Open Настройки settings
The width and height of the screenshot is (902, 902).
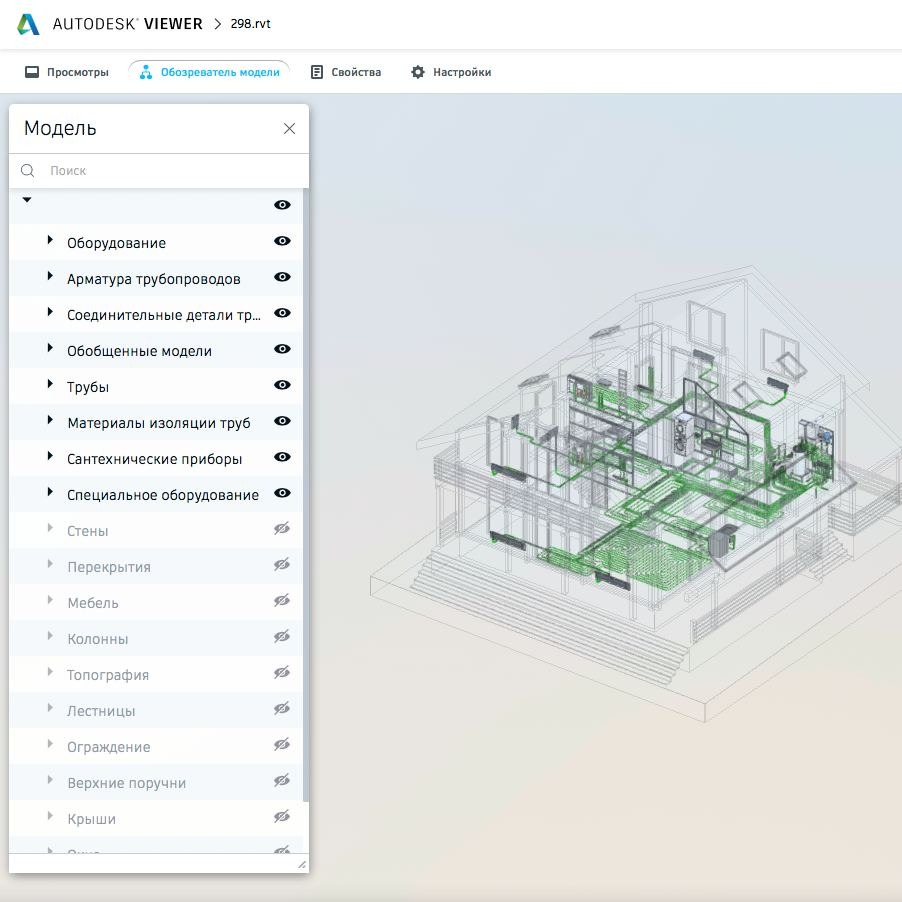451,72
